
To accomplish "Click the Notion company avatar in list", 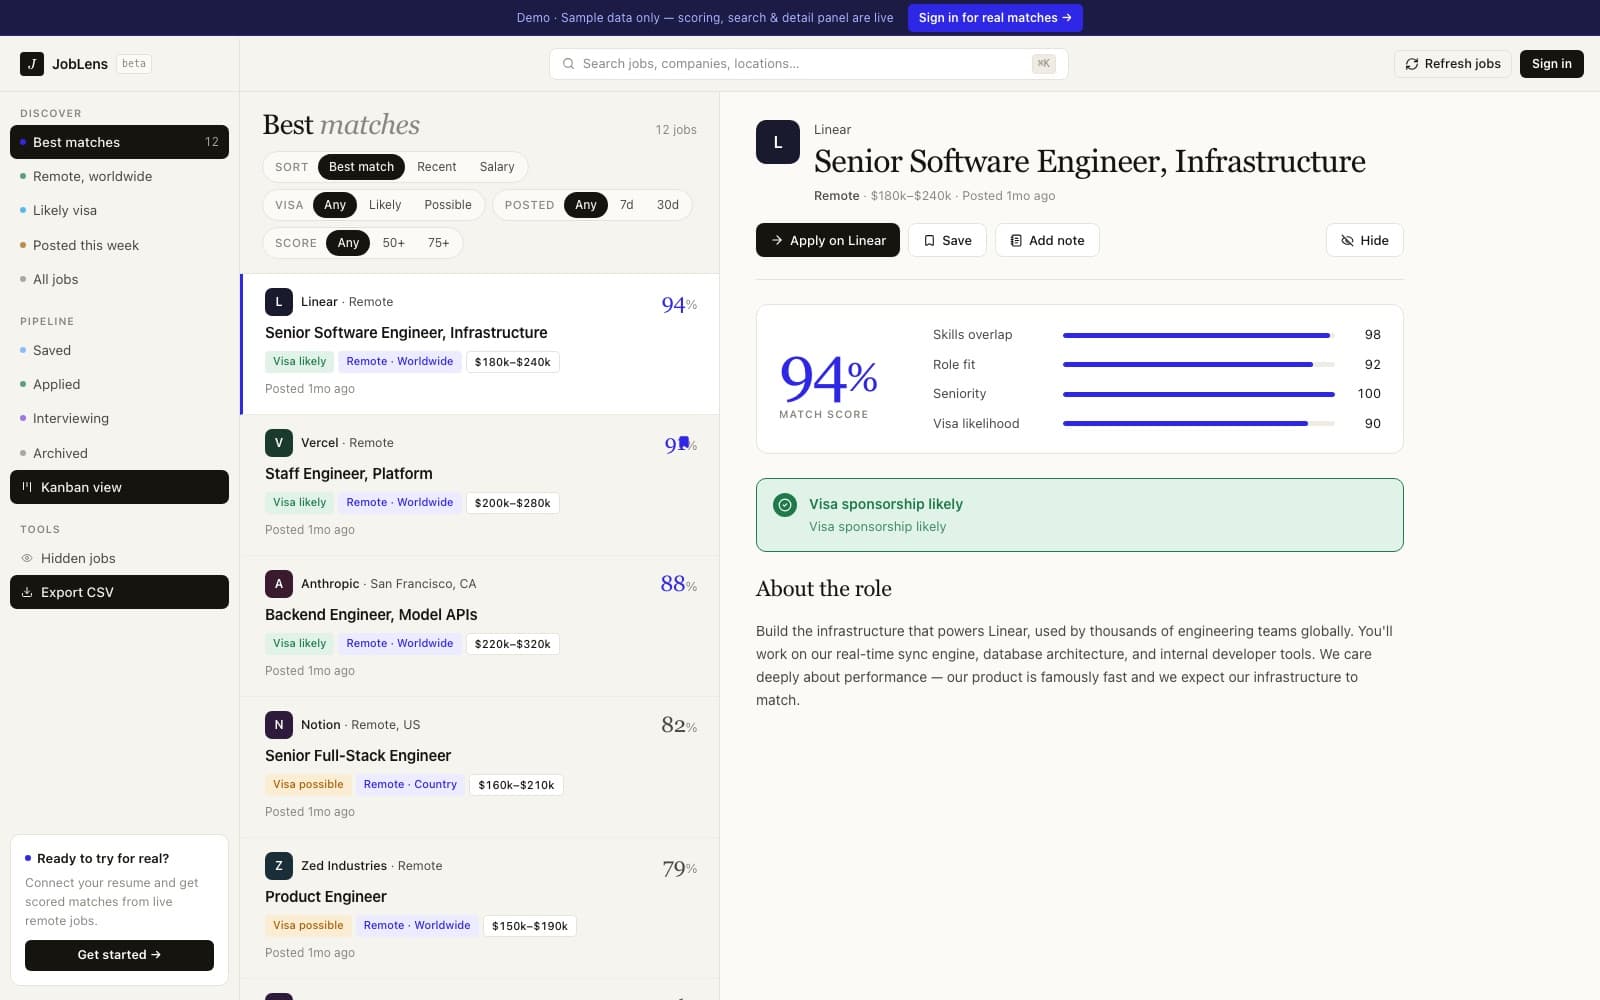I will point(279,724).
